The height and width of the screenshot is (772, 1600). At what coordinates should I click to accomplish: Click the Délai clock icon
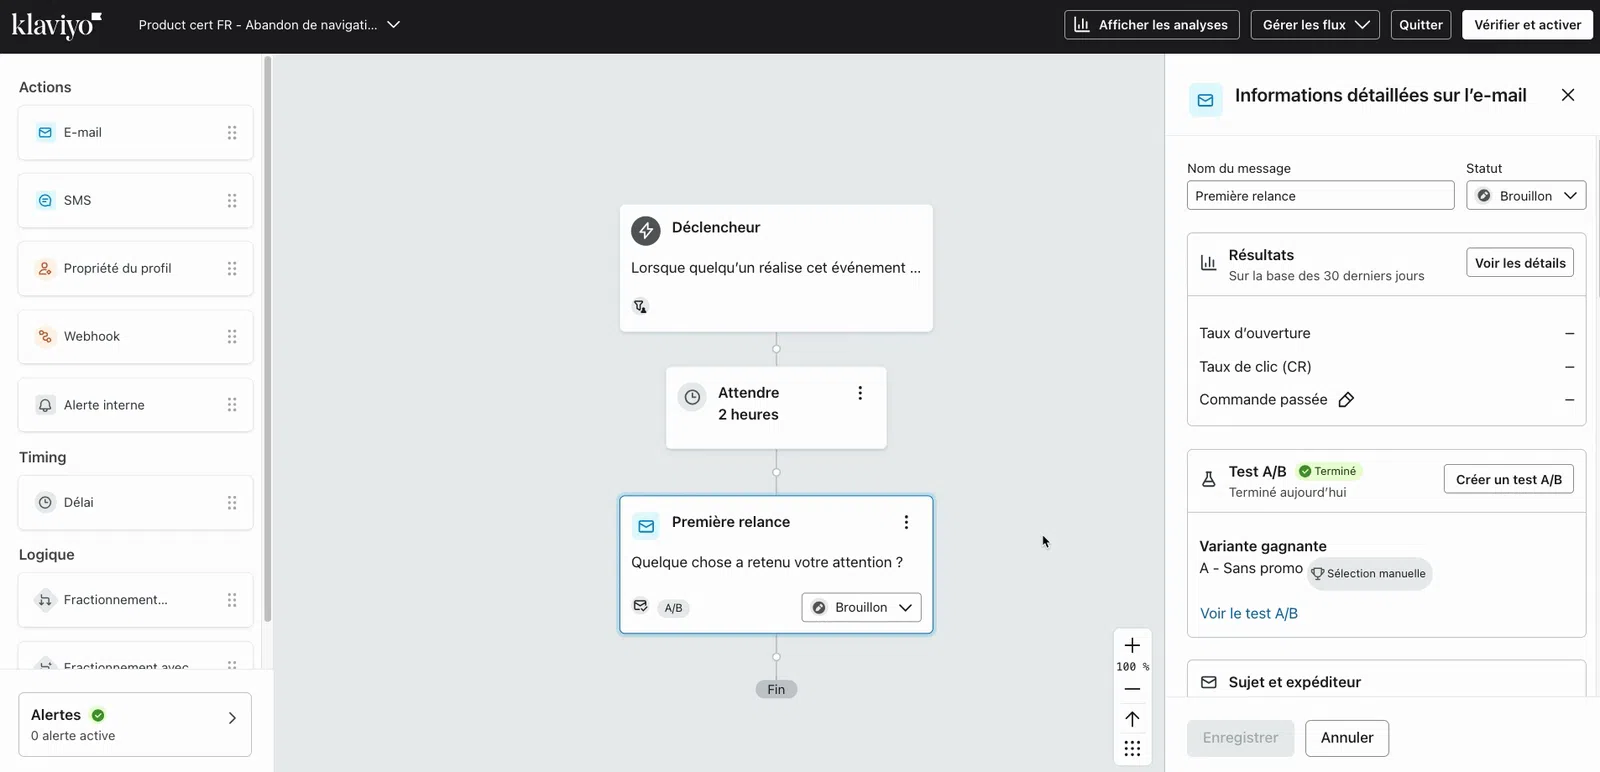click(45, 502)
